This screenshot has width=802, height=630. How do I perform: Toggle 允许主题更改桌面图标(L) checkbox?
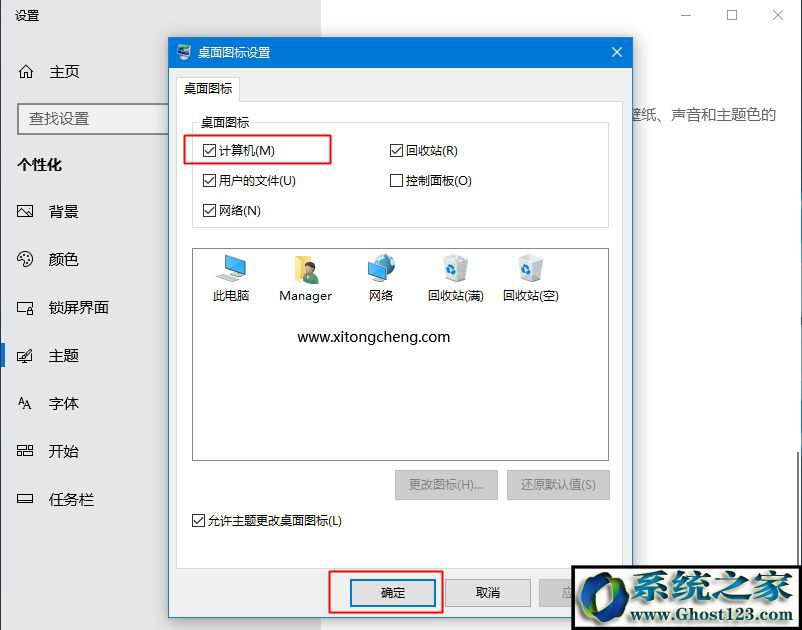(x=198, y=521)
